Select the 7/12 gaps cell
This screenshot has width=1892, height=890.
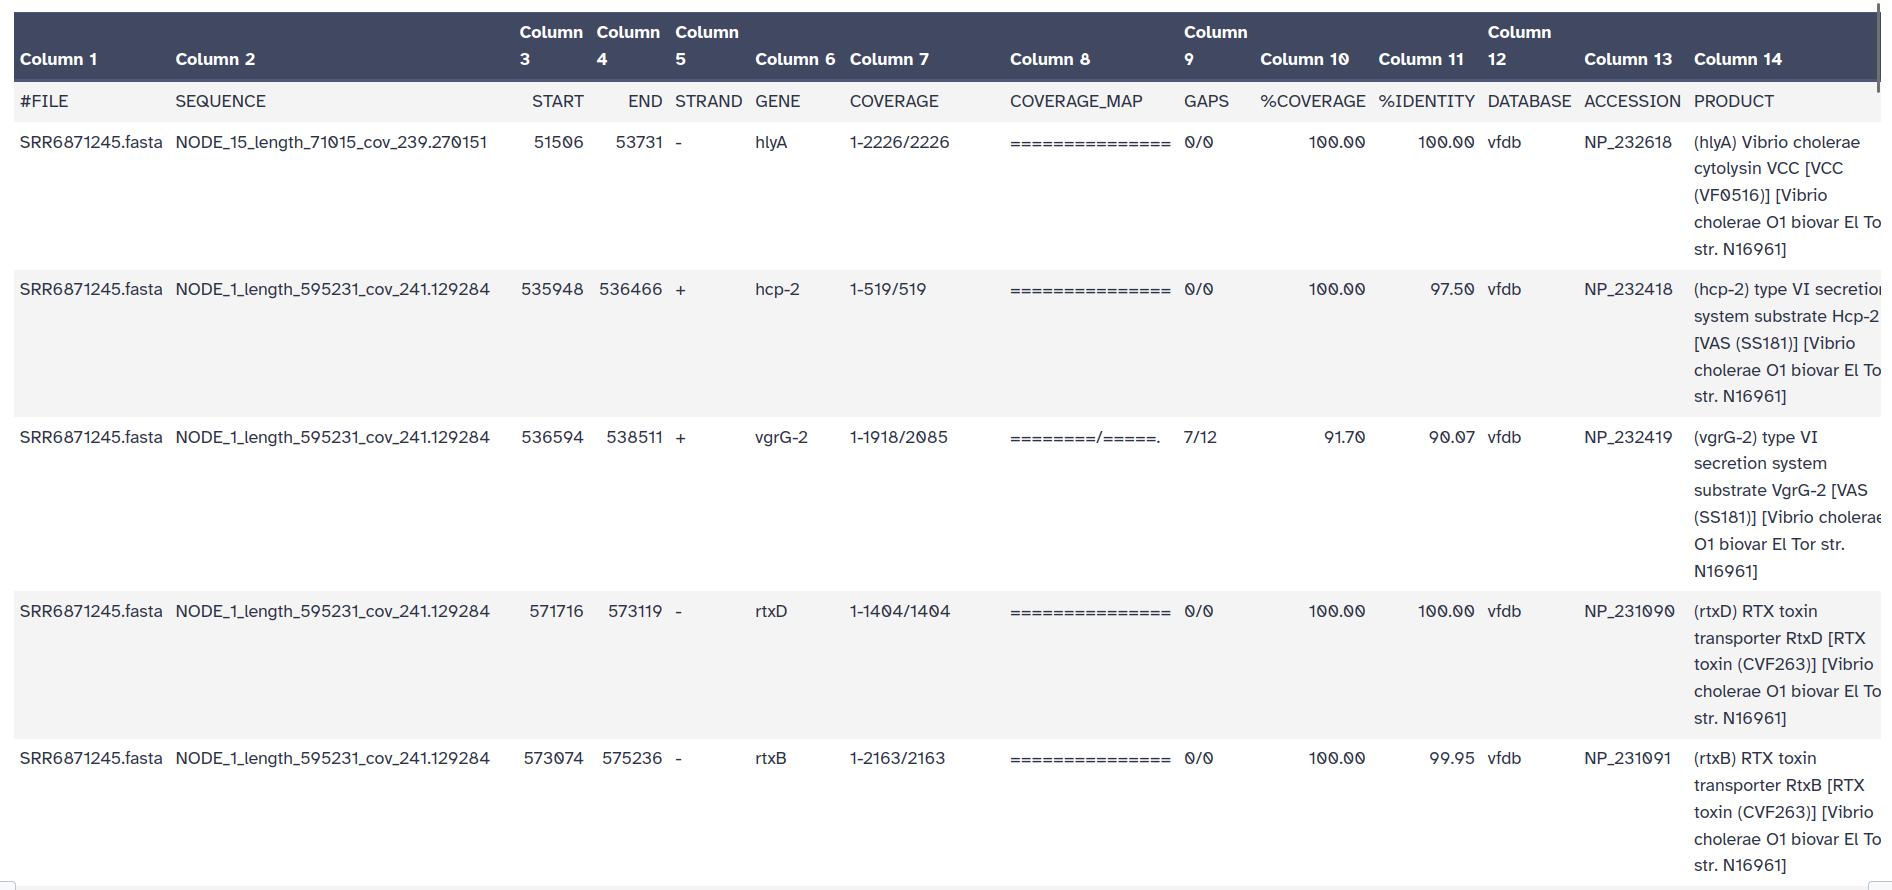point(1200,437)
